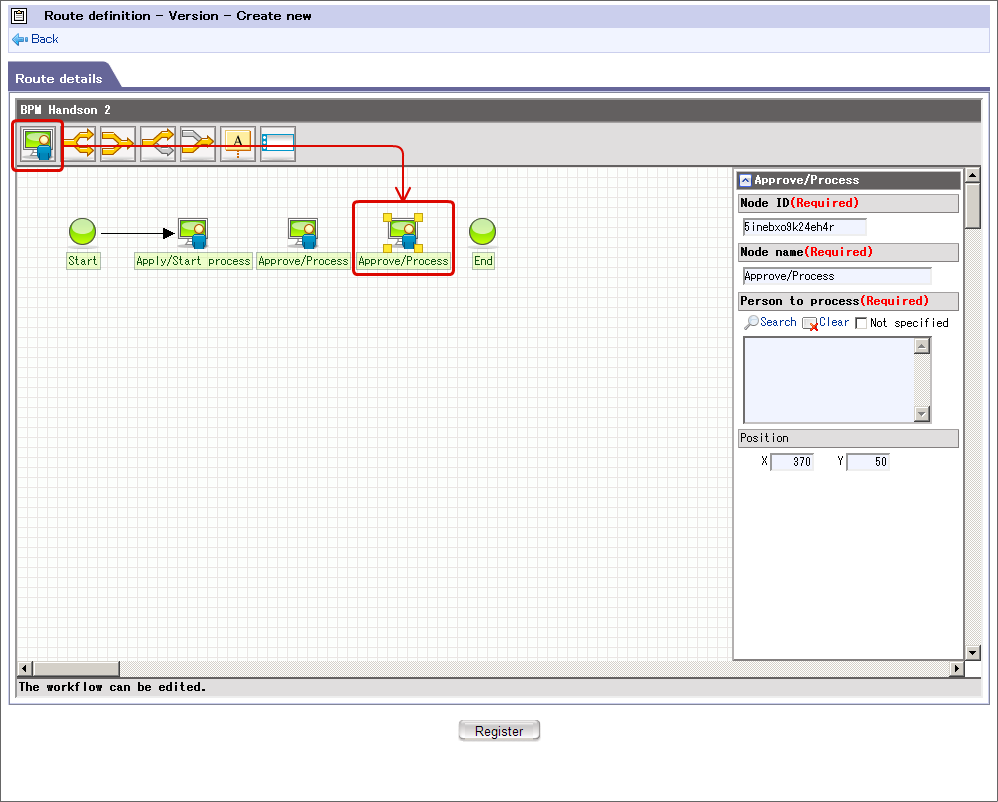Go Back to previous page
This screenshot has width=998, height=802.
[x=45, y=39]
